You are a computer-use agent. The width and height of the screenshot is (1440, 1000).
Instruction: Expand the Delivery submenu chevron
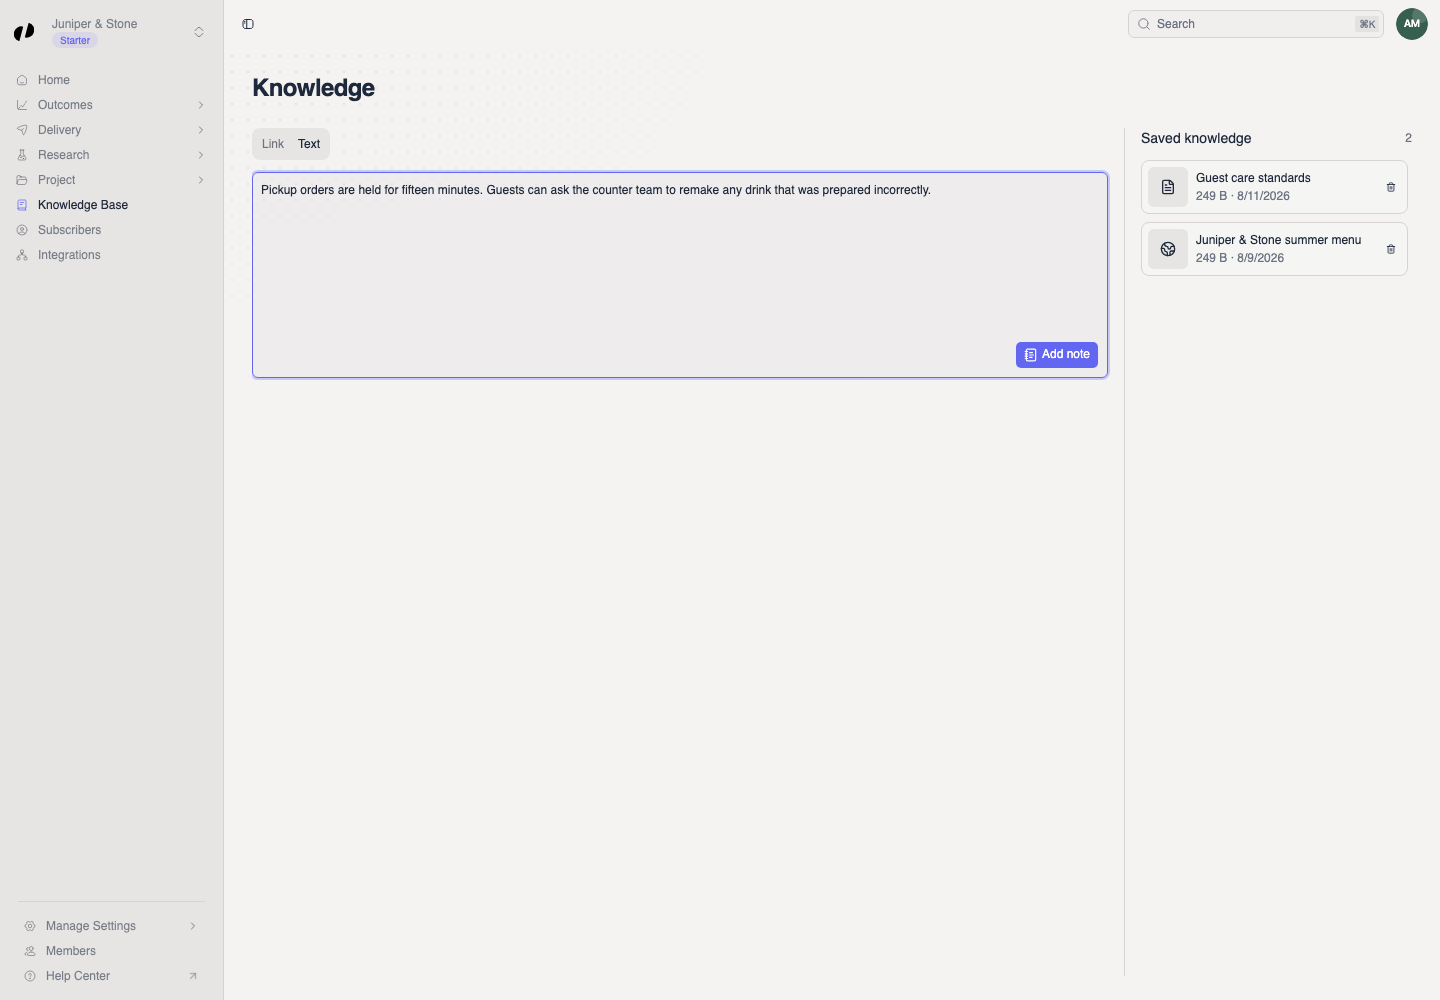(x=201, y=130)
